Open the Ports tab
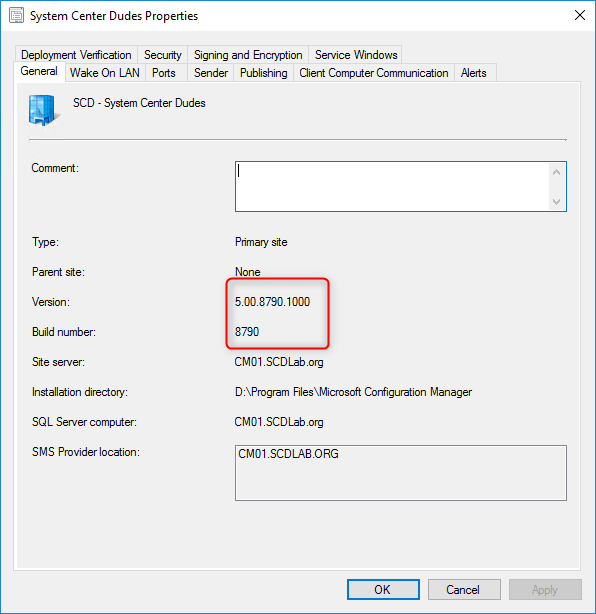The height and width of the screenshot is (614, 596). [x=164, y=73]
